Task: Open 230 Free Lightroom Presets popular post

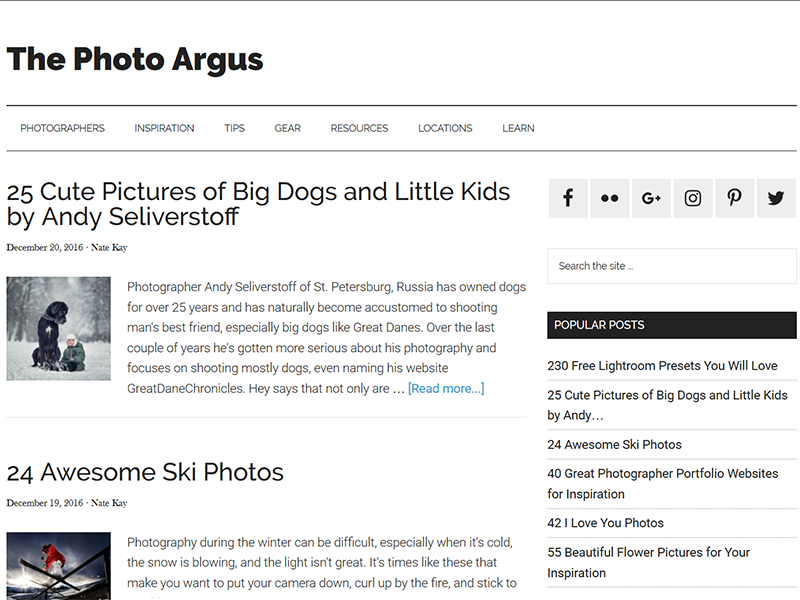Action: tap(662, 366)
